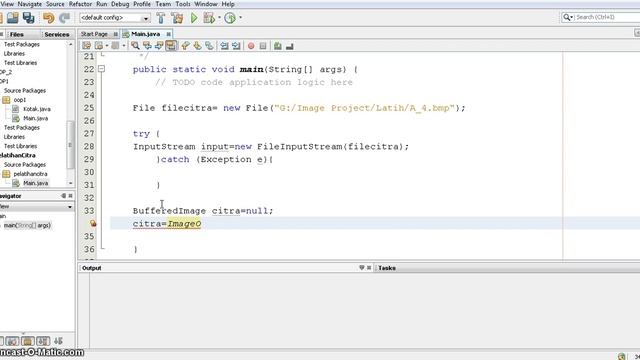
Task: Toggle the second Navigator filter button
Action: tap(12, 341)
